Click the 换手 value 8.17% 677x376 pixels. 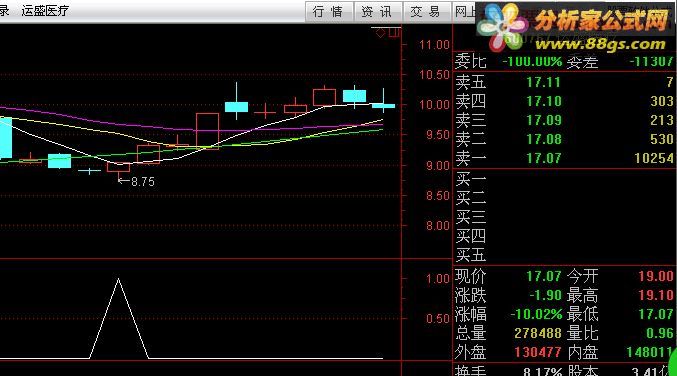coord(542,371)
